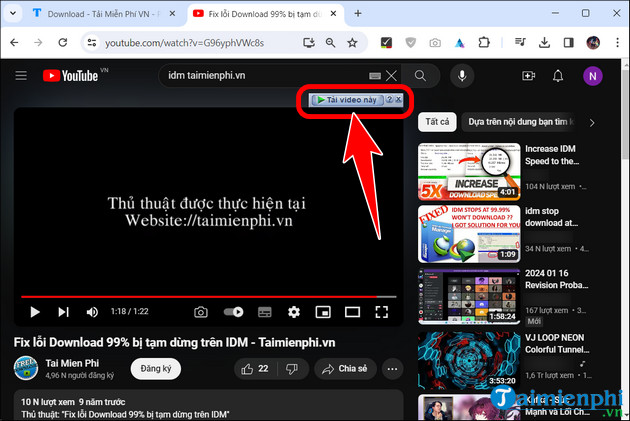Screen dimensions: 630x421
Task: Click the youtube.com address bar URL
Action: tap(184, 43)
